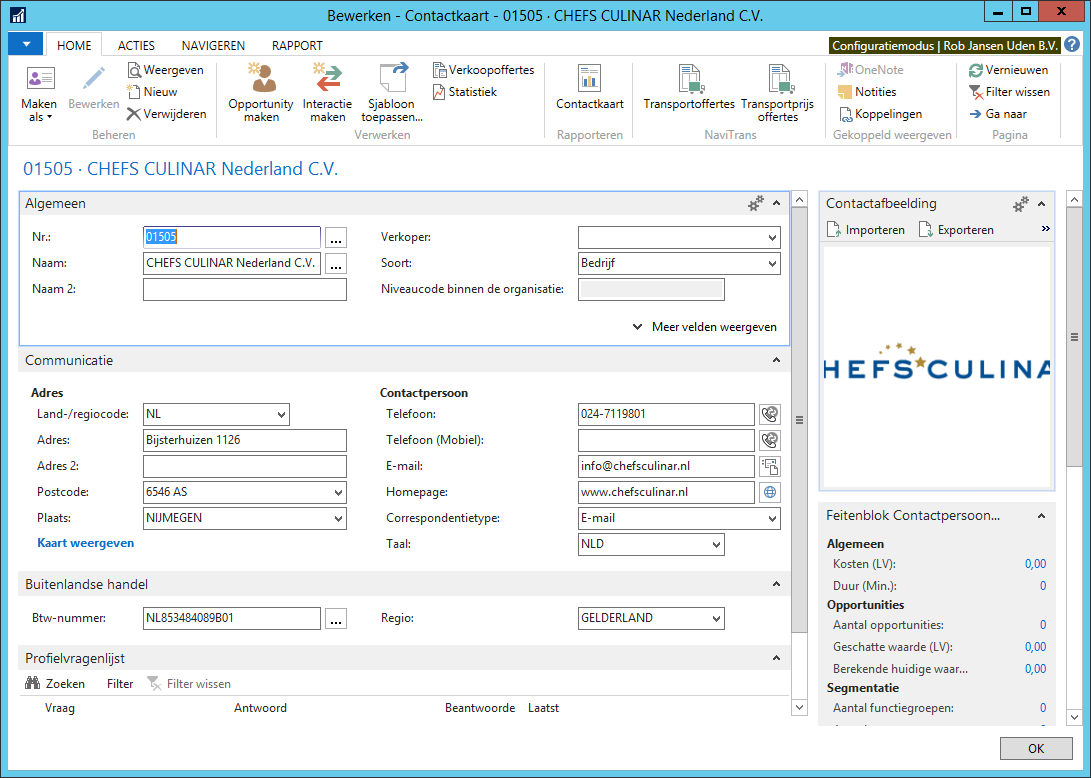Screen dimensions: 1091x778
Task: Click Verwijderen to delete contact
Action: [x=167, y=114]
